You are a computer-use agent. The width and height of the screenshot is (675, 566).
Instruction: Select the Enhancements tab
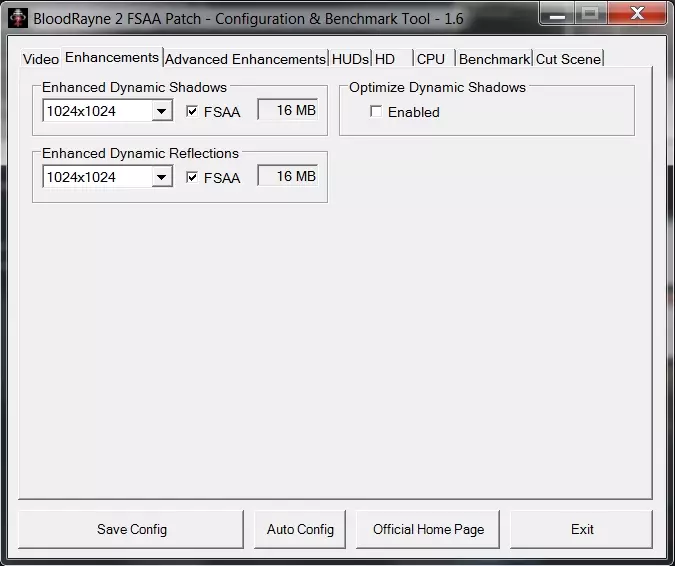coord(112,57)
